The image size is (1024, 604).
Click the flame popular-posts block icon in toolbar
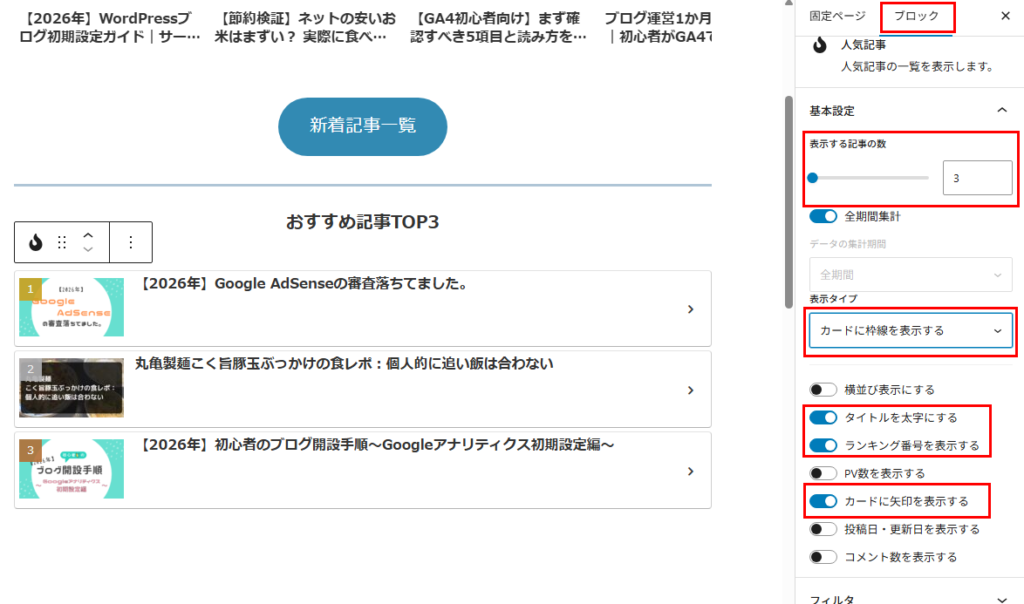36,242
